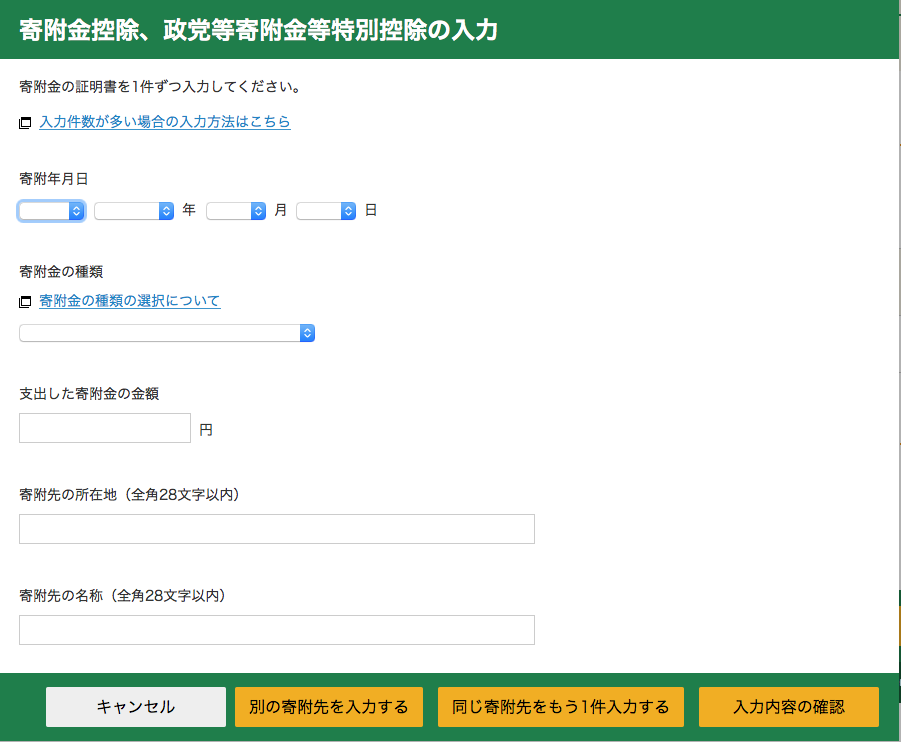Open the 寄附金の種類の選択について help link

(130, 301)
